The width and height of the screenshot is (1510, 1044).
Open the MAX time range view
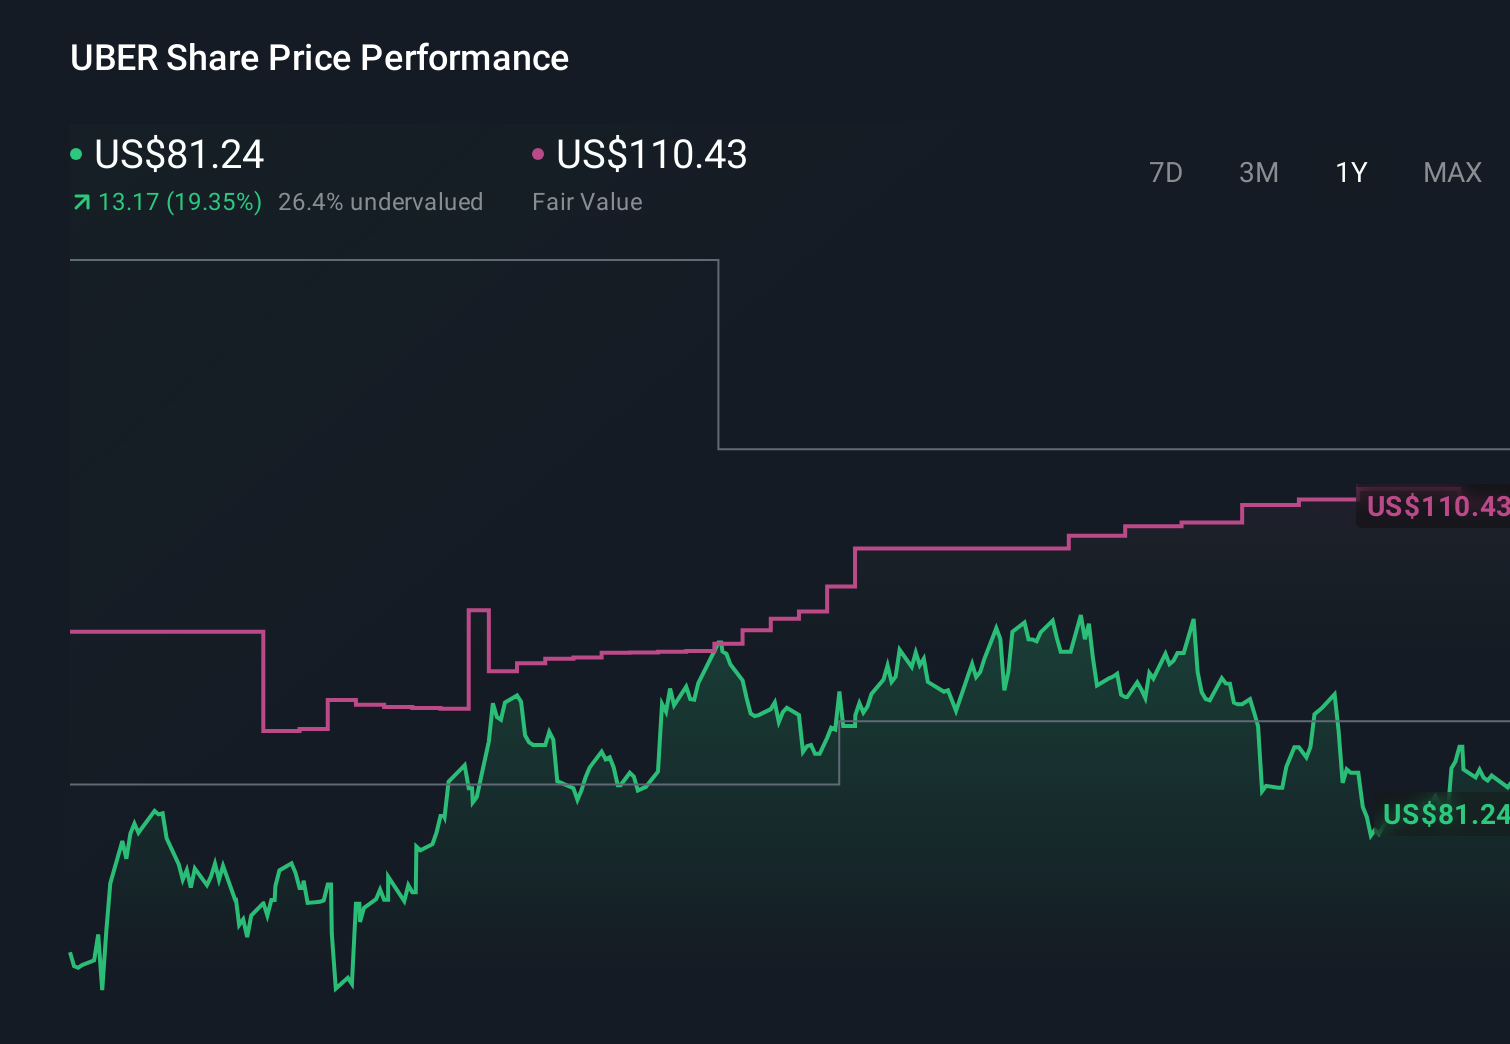pos(1452,172)
